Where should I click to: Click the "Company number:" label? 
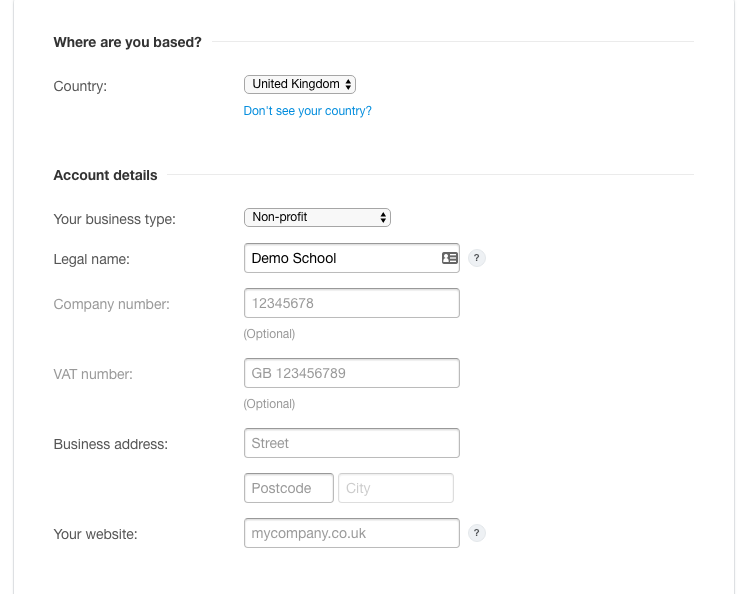point(111,304)
